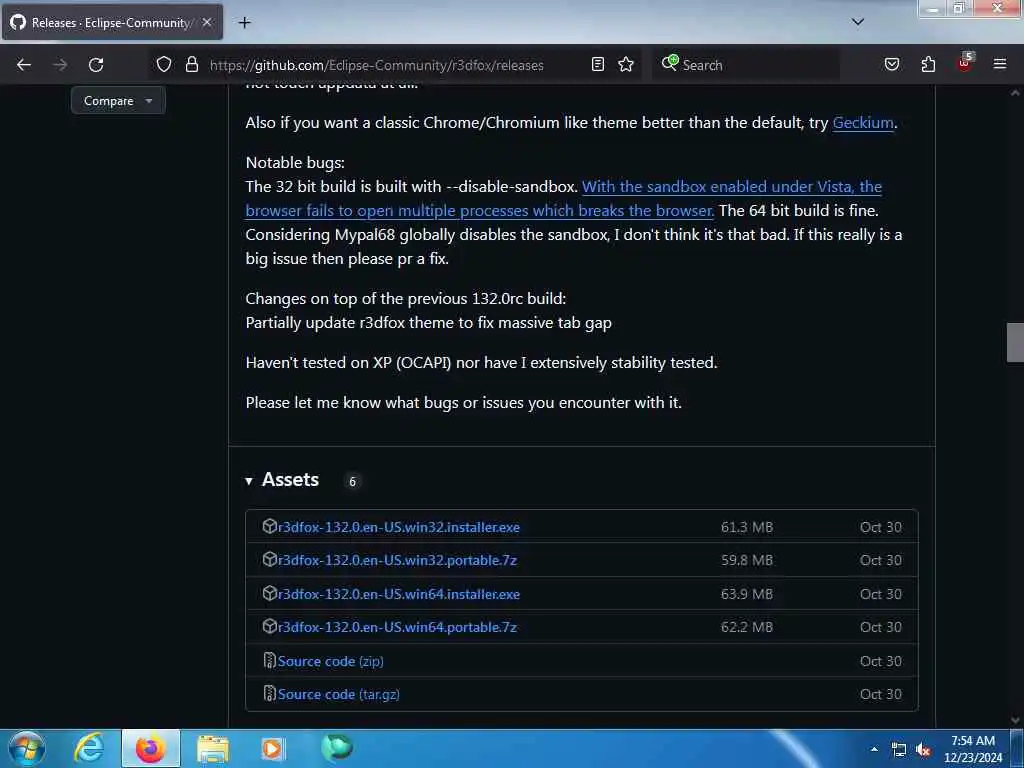
Task: Open the uBlock extension with badge 5
Action: [965, 63]
